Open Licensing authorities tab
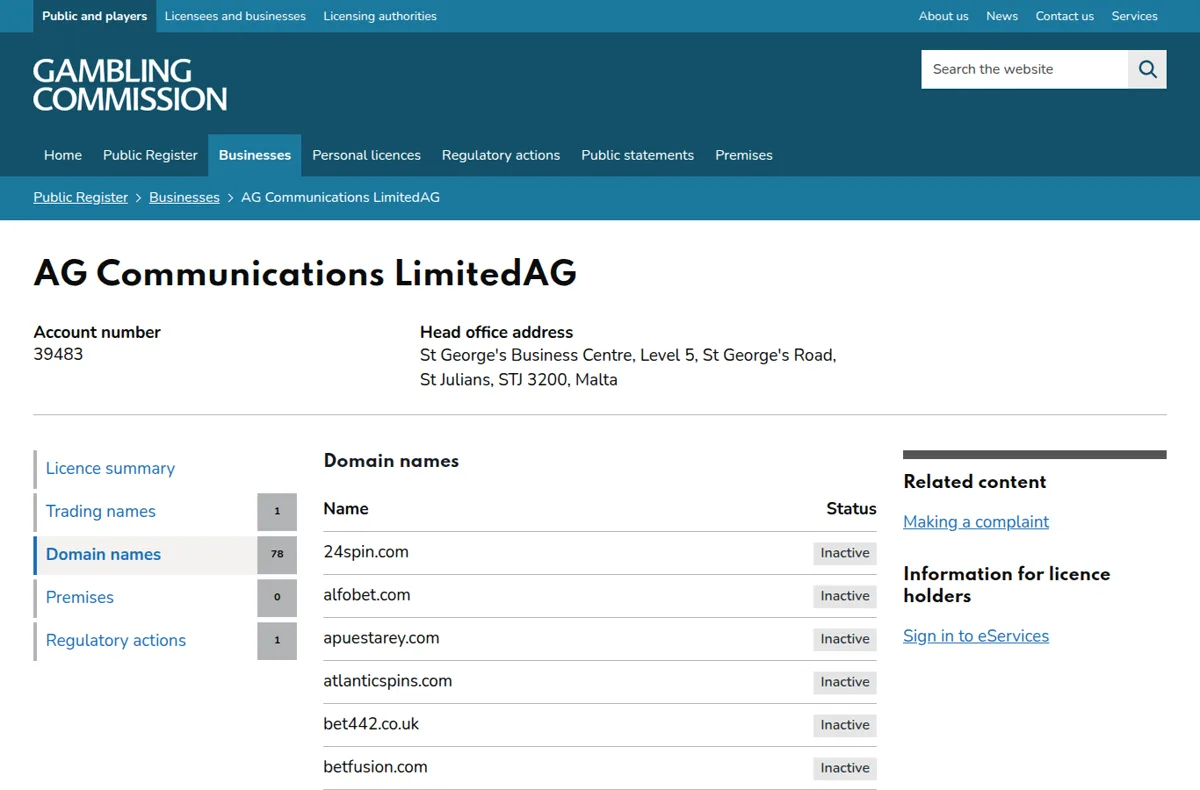The width and height of the screenshot is (1200, 790). pyautogui.click(x=380, y=16)
